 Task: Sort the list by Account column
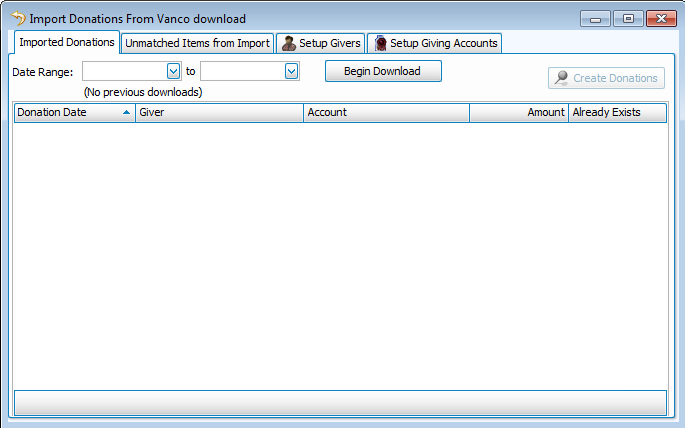click(x=386, y=113)
